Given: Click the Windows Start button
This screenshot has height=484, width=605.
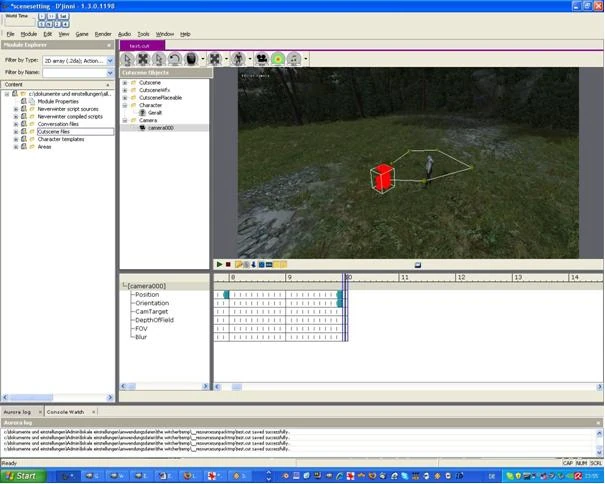Looking at the screenshot, I should click(21, 476).
